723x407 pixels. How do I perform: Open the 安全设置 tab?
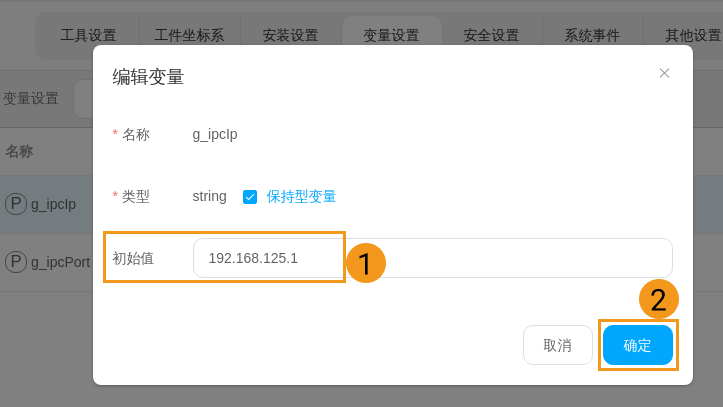[x=491, y=36]
